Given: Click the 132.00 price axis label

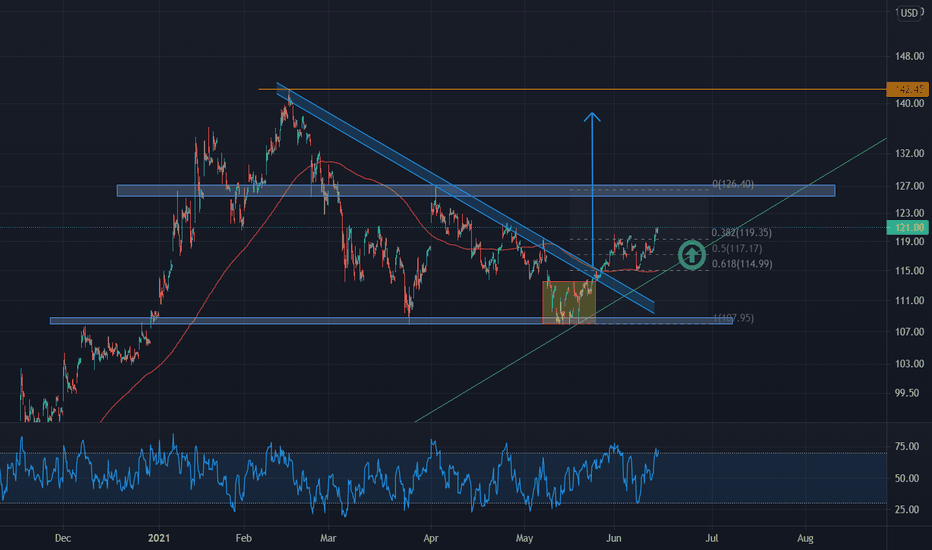Looking at the screenshot, I should point(909,153).
